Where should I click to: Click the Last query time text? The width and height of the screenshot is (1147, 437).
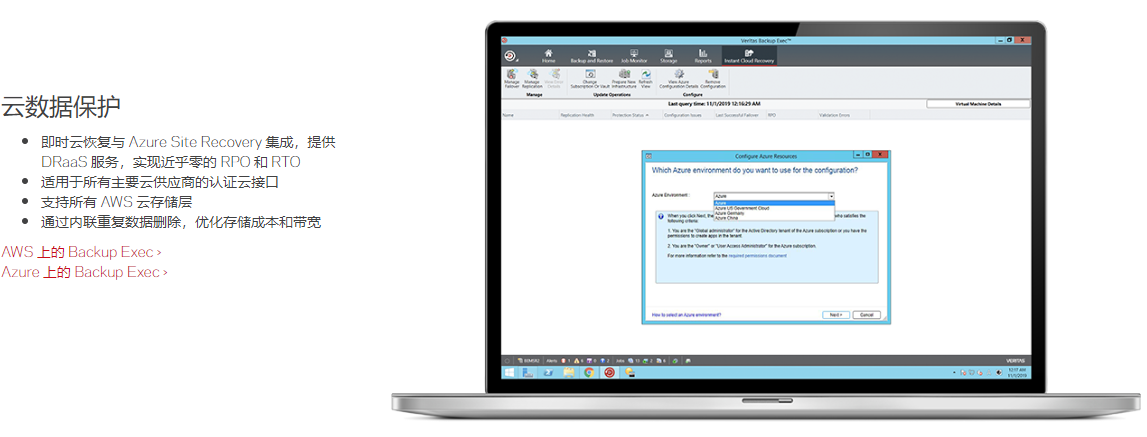coord(714,104)
